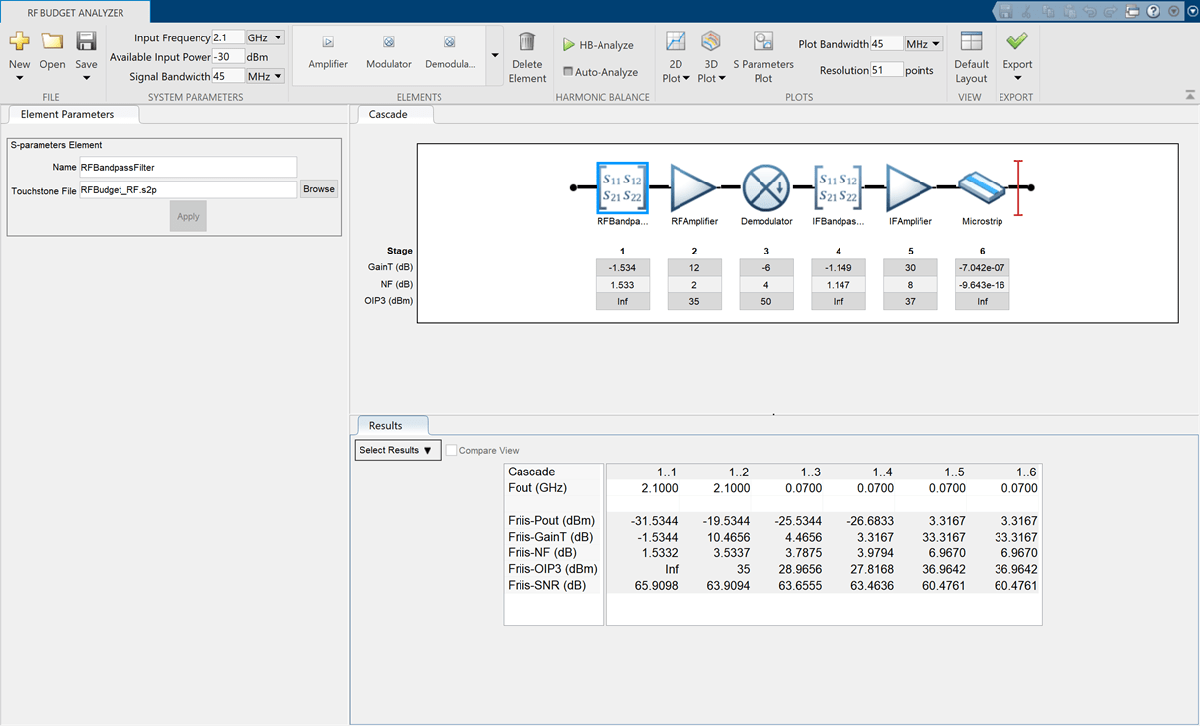Switch to the Results tab

(x=386, y=426)
